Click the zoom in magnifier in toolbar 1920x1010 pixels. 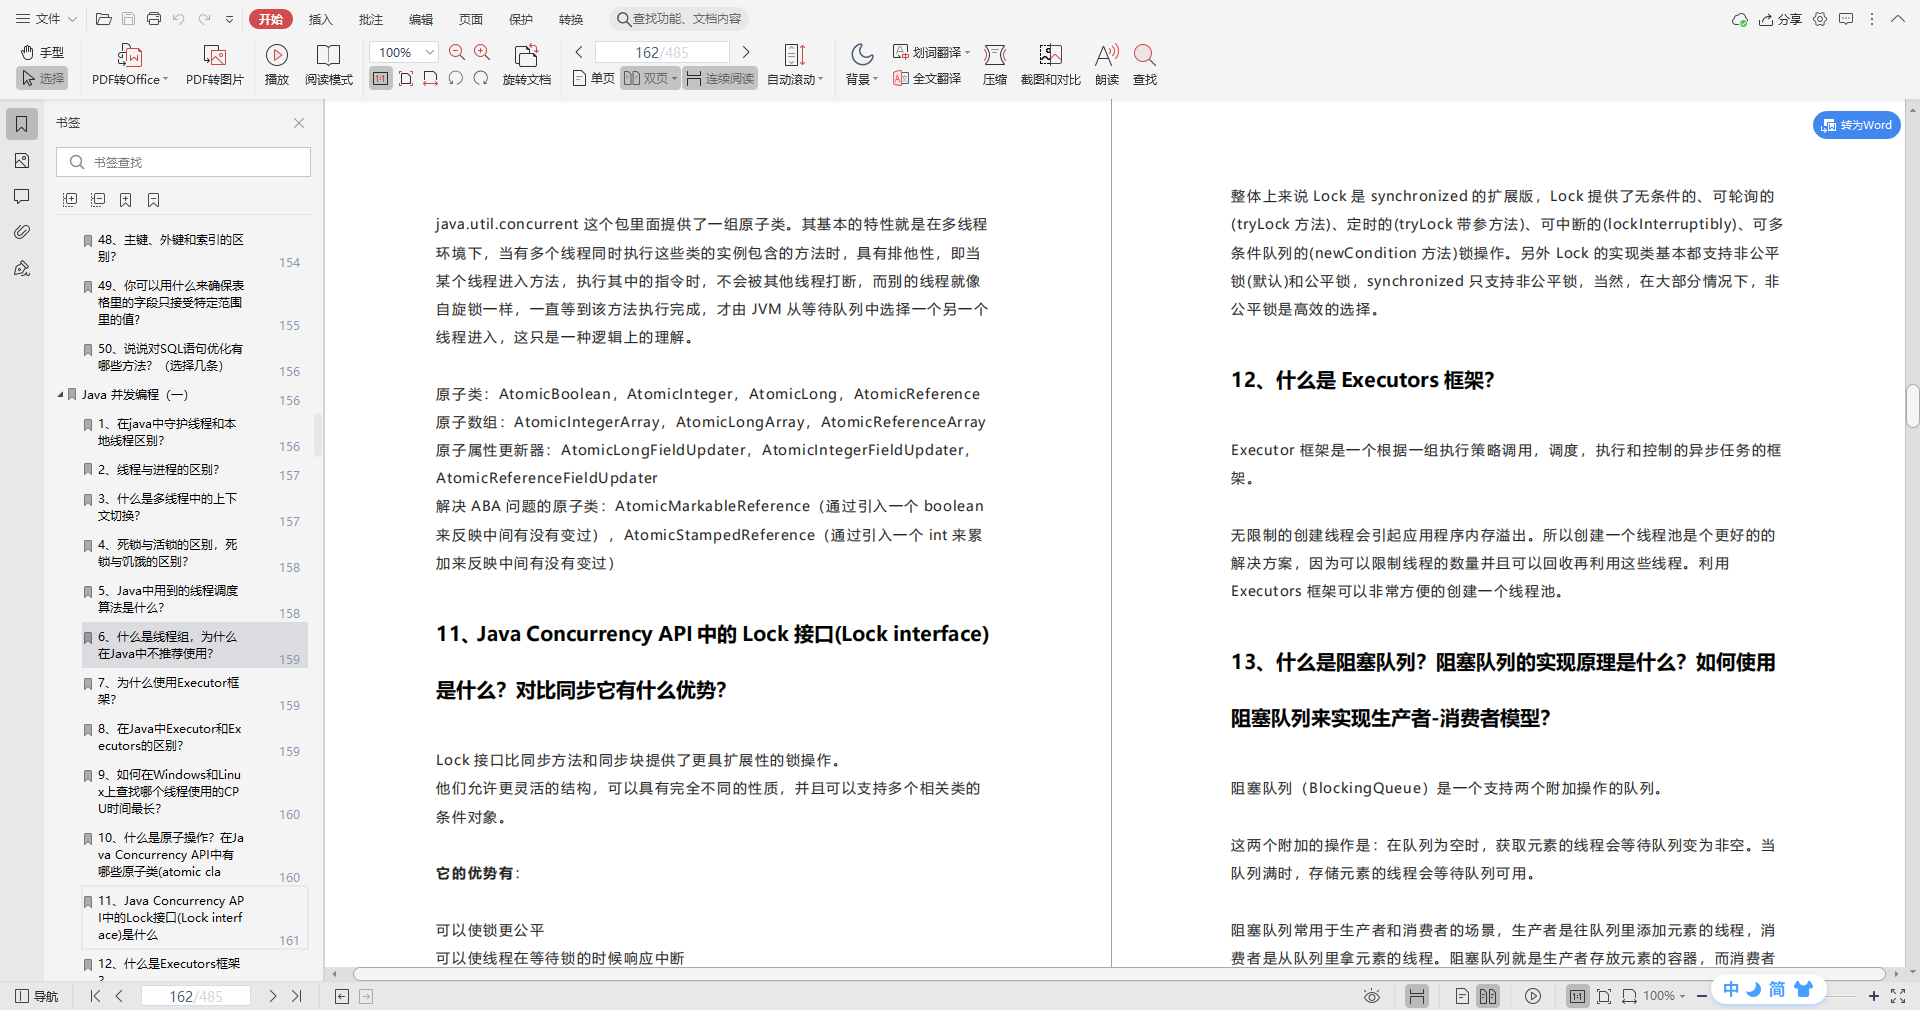(x=482, y=52)
